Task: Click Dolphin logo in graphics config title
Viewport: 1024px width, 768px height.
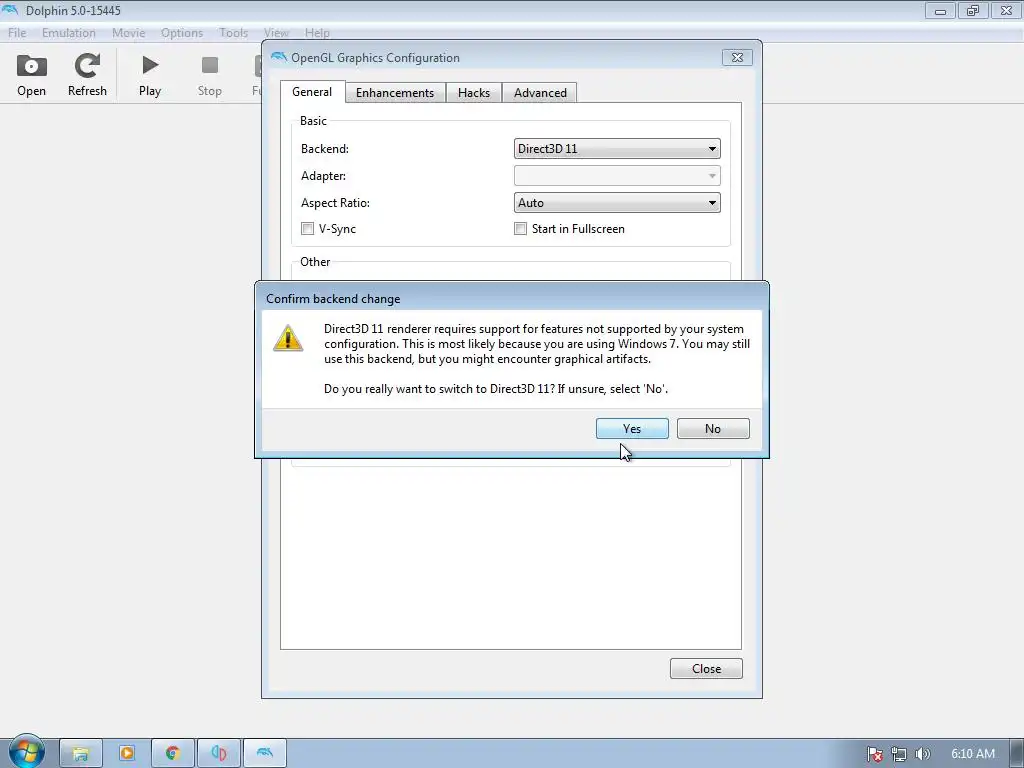Action: pos(279,57)
